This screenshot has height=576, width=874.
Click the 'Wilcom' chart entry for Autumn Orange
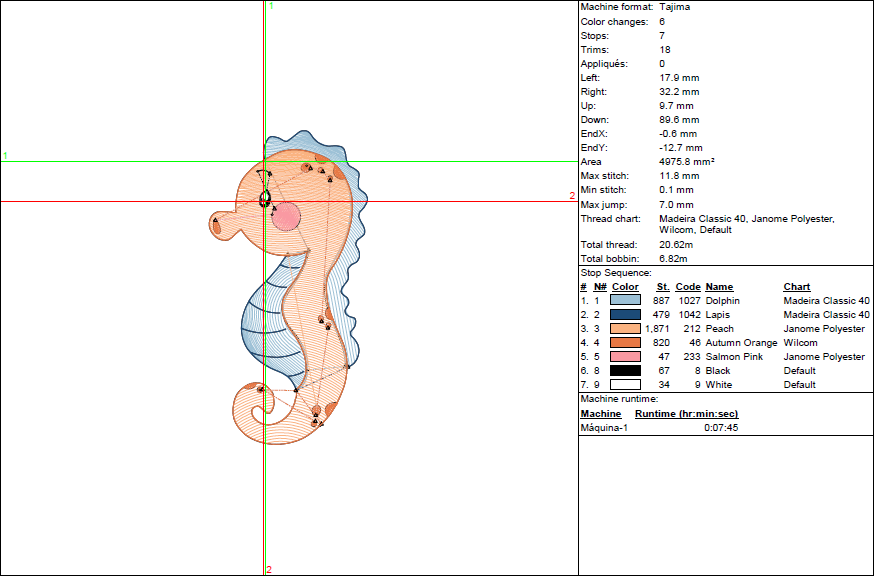[x=800, y=342]
